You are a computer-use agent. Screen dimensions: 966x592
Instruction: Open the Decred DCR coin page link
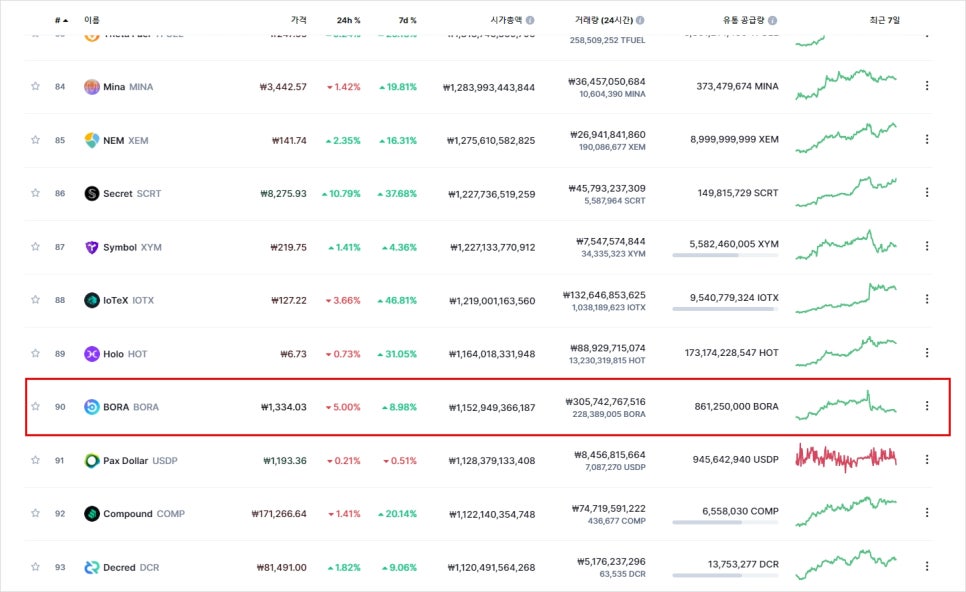tap(131, 567)
